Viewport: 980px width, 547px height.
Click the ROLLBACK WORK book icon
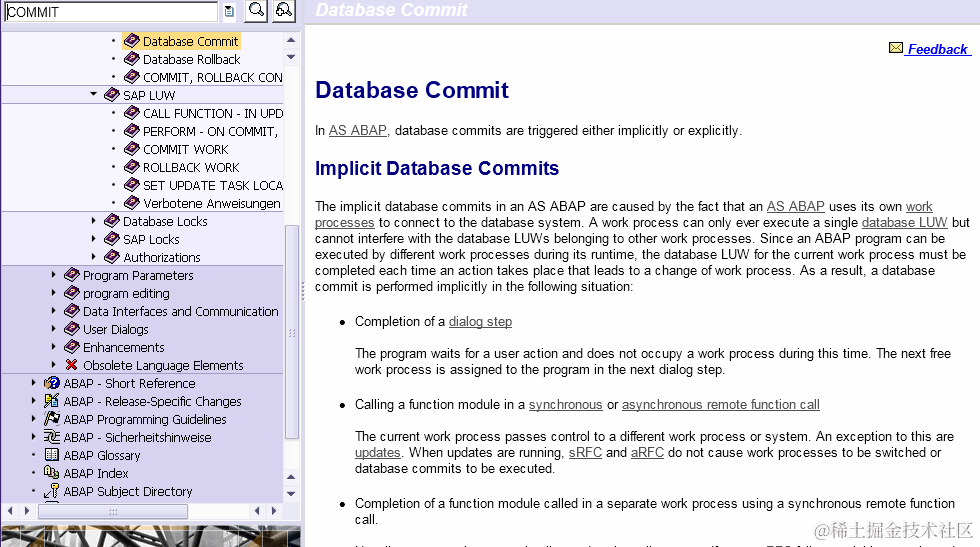[131, 167]
